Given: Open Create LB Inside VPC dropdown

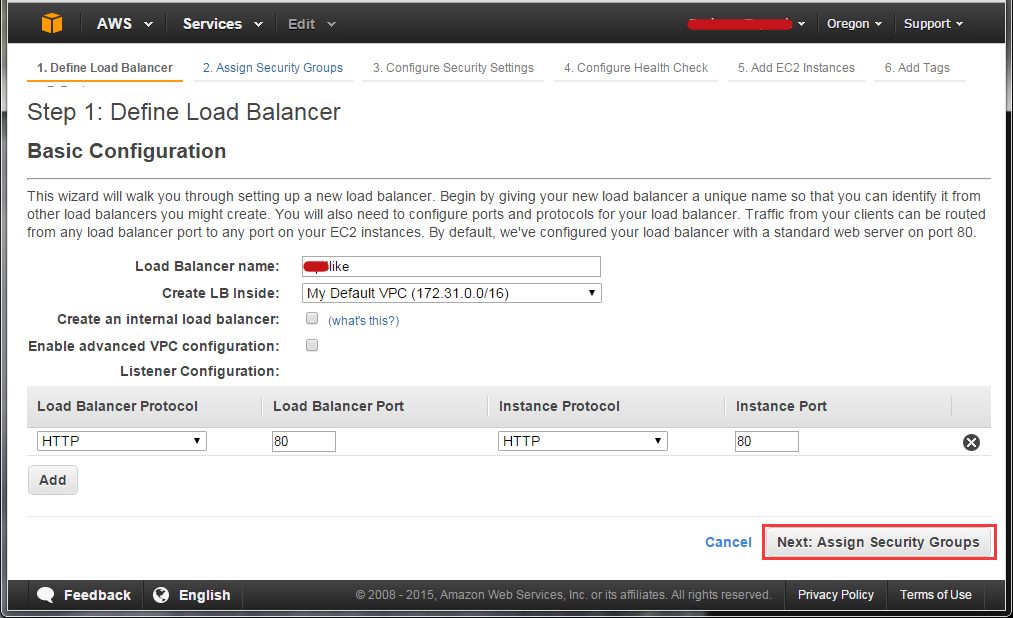Looking at the screenshot, I should 452,293.
